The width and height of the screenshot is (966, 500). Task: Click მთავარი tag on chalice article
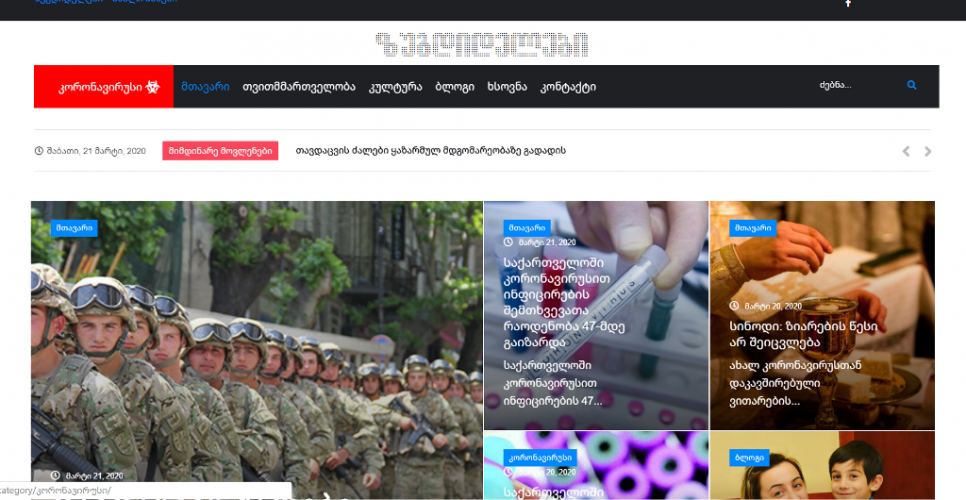(753, 228)
